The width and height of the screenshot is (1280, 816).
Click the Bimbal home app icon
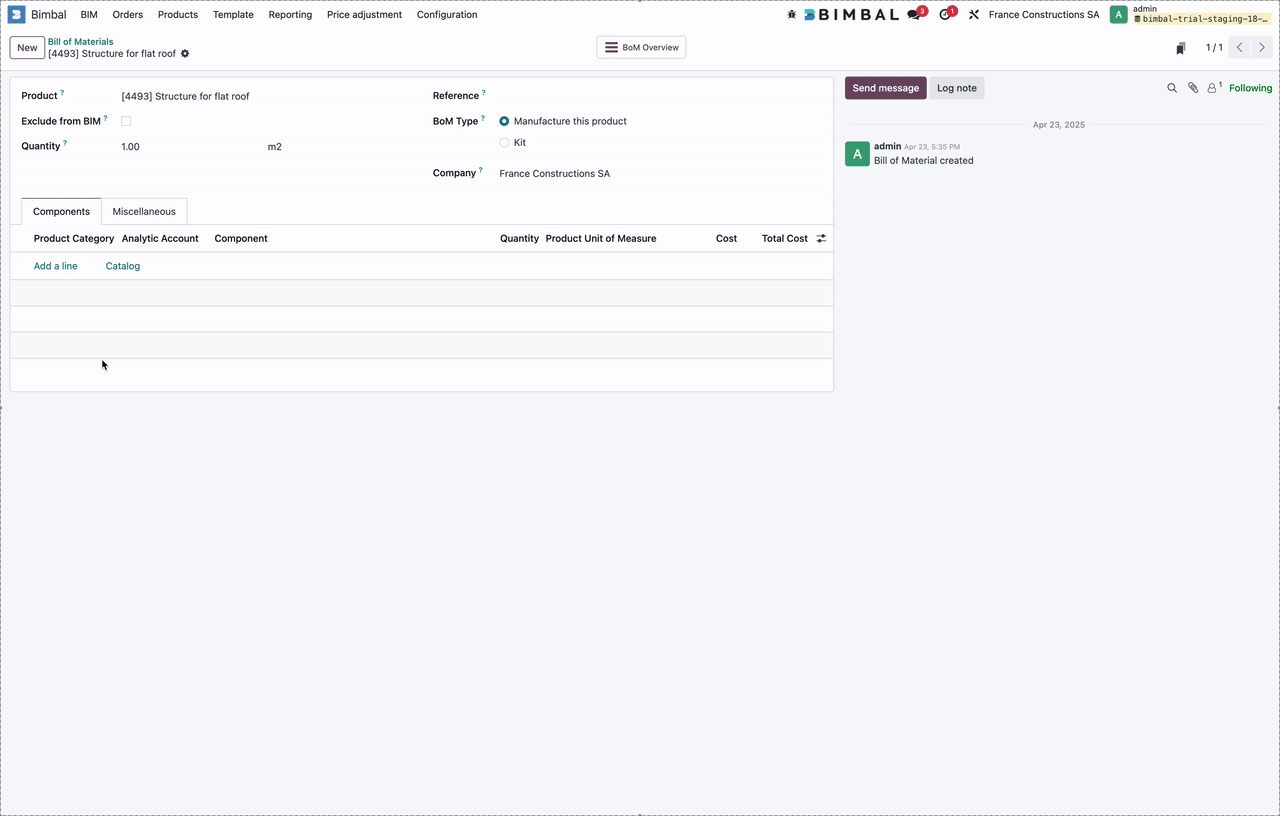click(17, 15)
